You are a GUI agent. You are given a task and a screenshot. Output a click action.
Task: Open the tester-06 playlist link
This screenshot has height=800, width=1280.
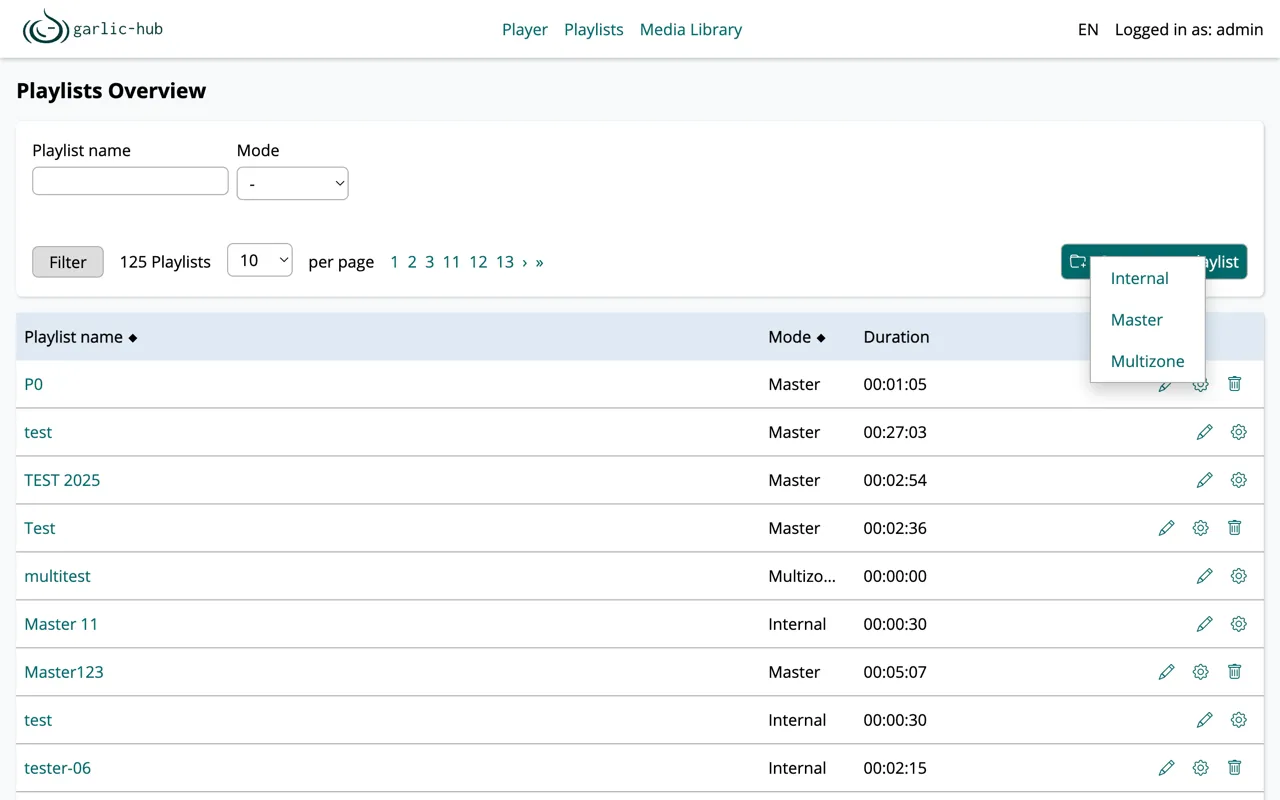[57, 768]
